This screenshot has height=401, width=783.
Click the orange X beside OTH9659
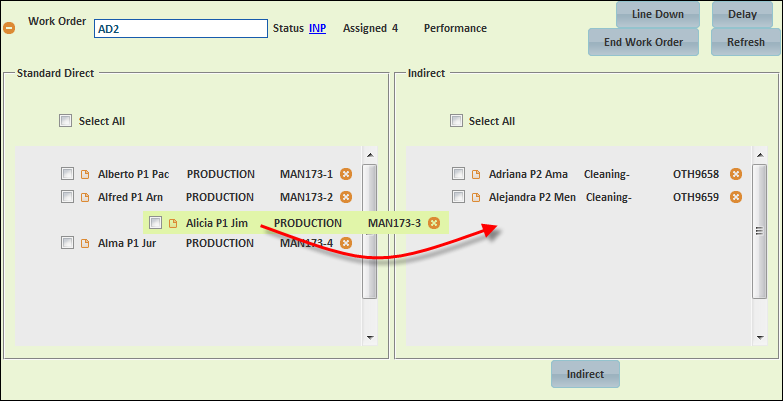pos(736,197)
